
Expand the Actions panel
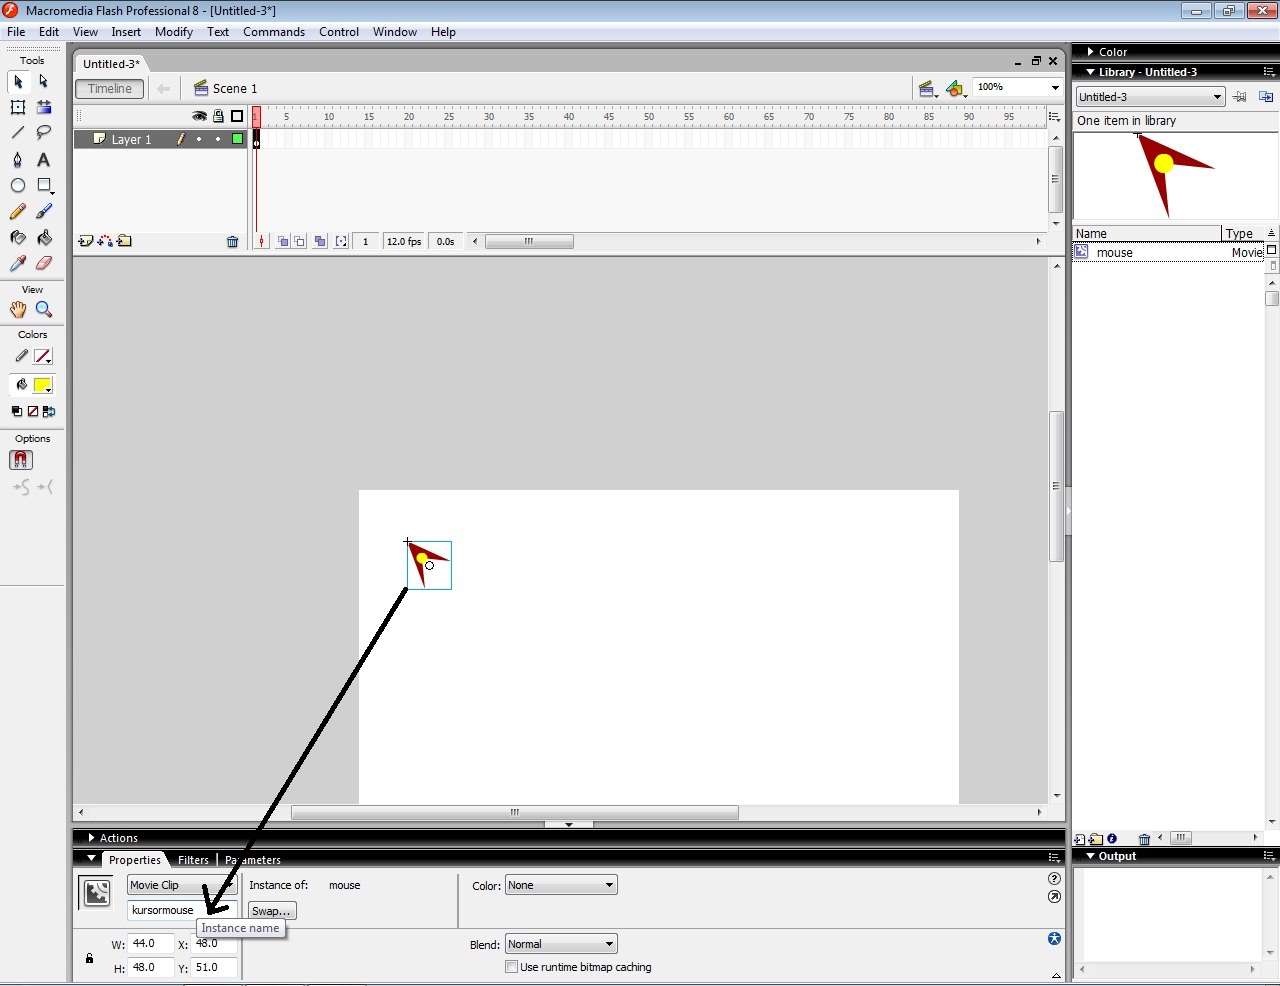coord(91,838)
